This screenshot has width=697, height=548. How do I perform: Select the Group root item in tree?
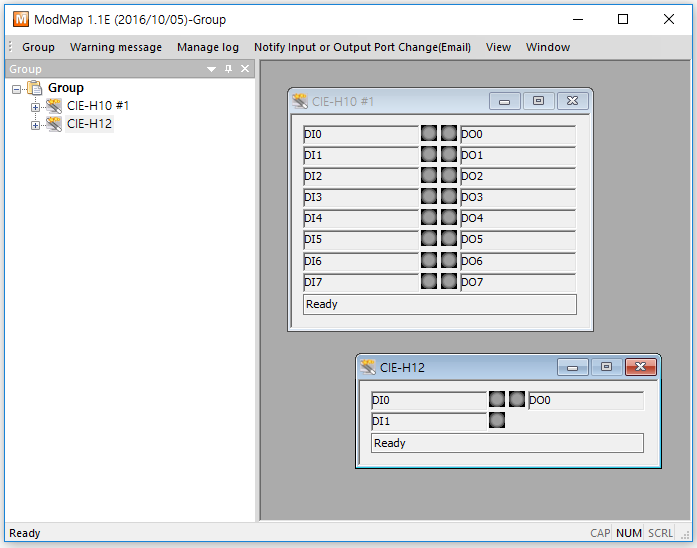coord(66,88)
